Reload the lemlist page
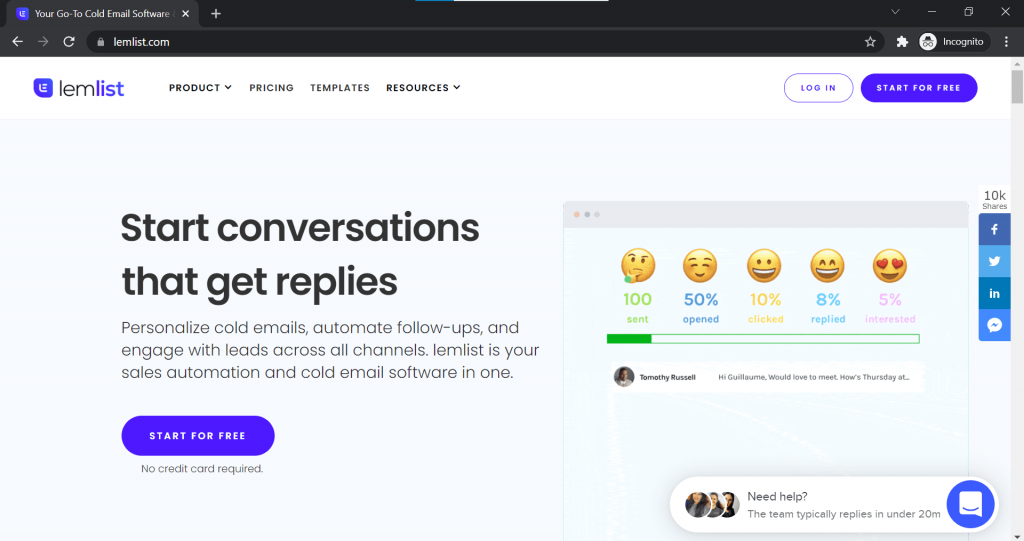1024x541 pixels. coord(69,42)
